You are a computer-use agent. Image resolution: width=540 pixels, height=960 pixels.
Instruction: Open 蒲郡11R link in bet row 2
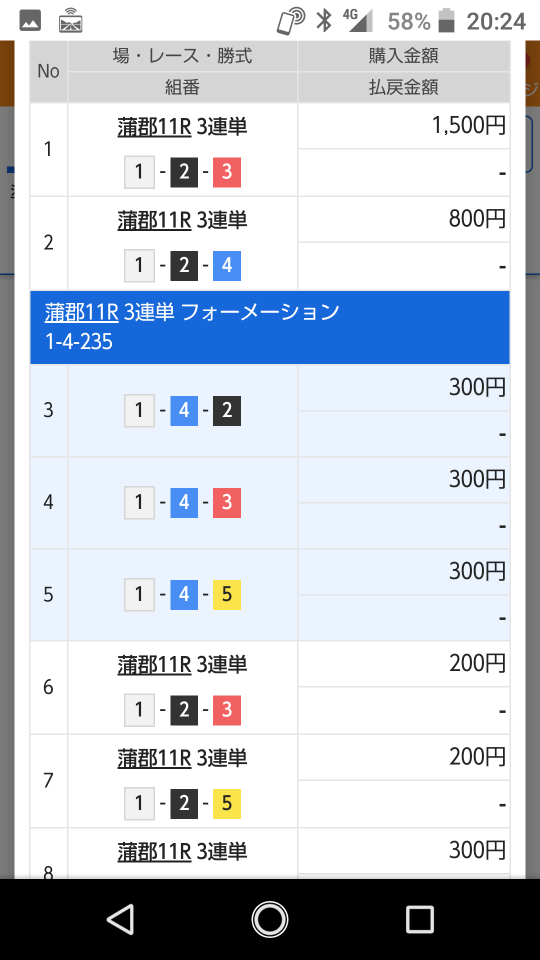pos(154,220)
